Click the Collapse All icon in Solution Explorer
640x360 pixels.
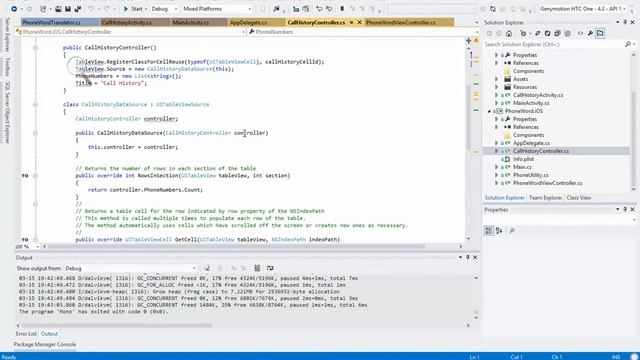[x=557, y=33]
